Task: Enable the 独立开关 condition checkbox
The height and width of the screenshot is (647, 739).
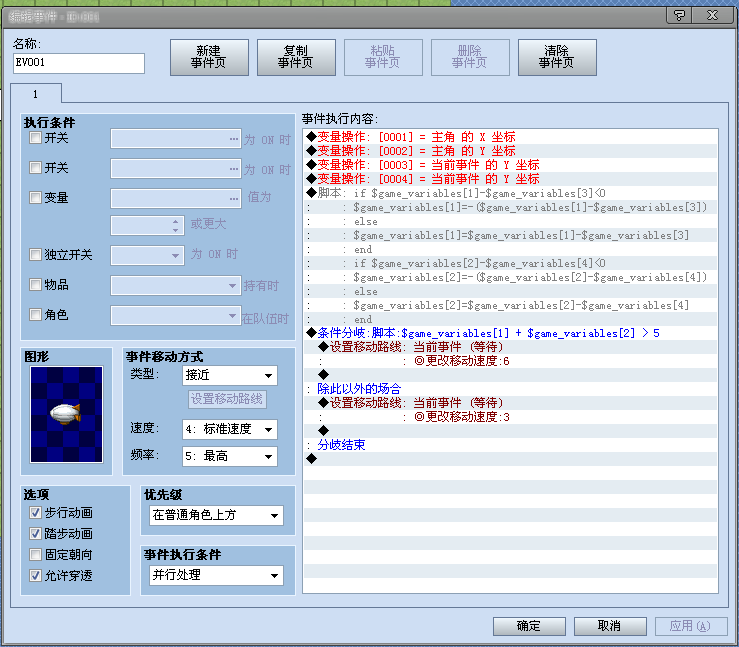Action: pos(35,254)
